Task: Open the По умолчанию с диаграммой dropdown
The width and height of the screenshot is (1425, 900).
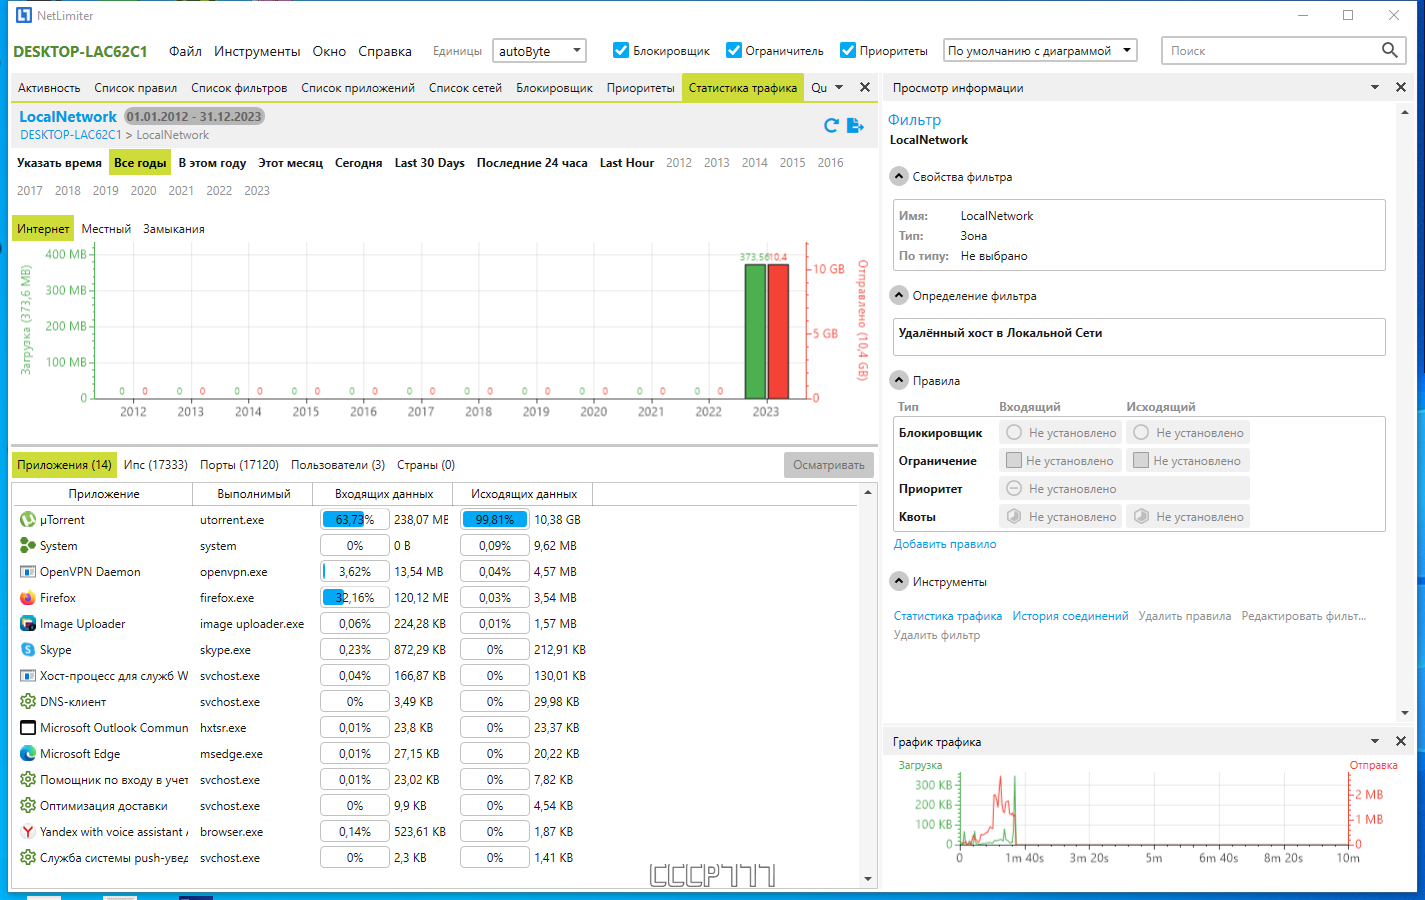Action: (x=1040, y=51)
